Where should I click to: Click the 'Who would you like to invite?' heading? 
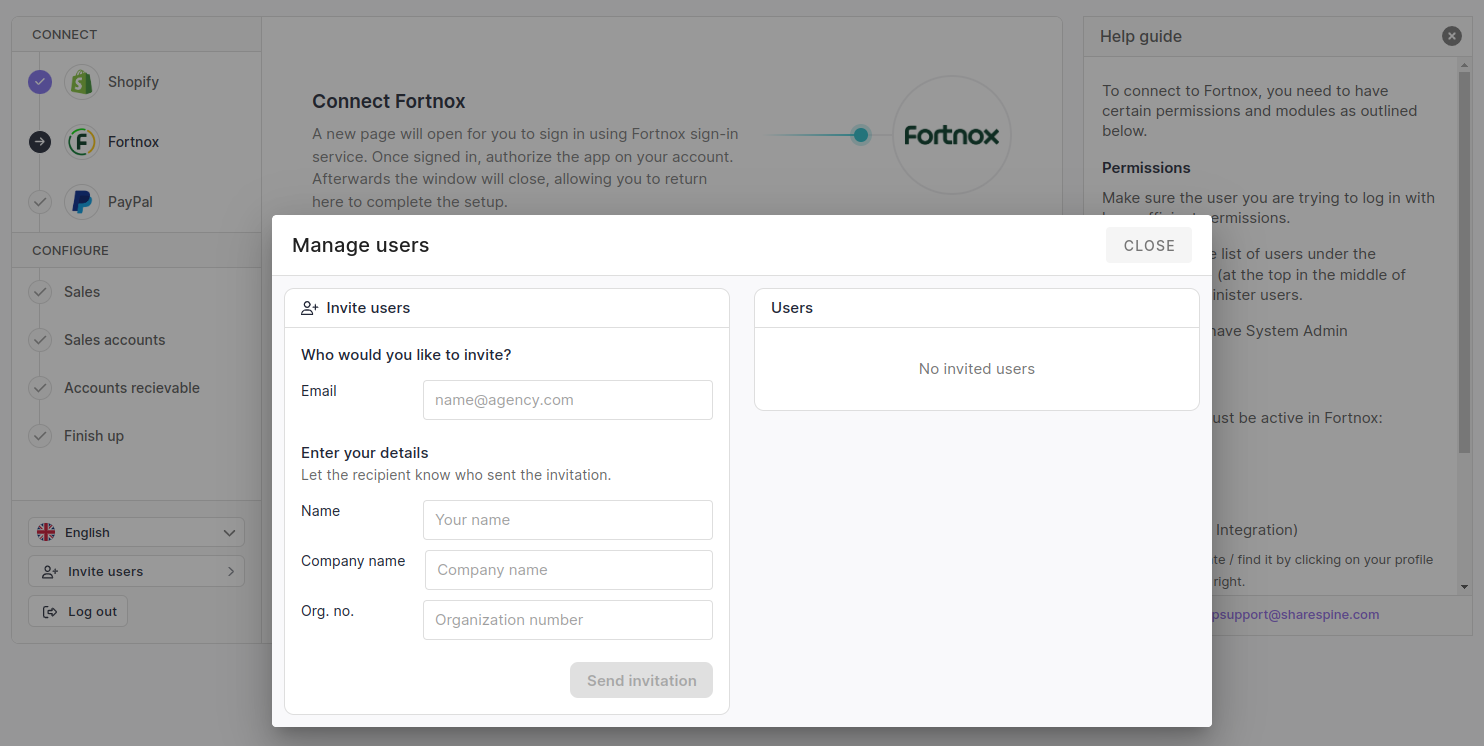coord(406,355)
